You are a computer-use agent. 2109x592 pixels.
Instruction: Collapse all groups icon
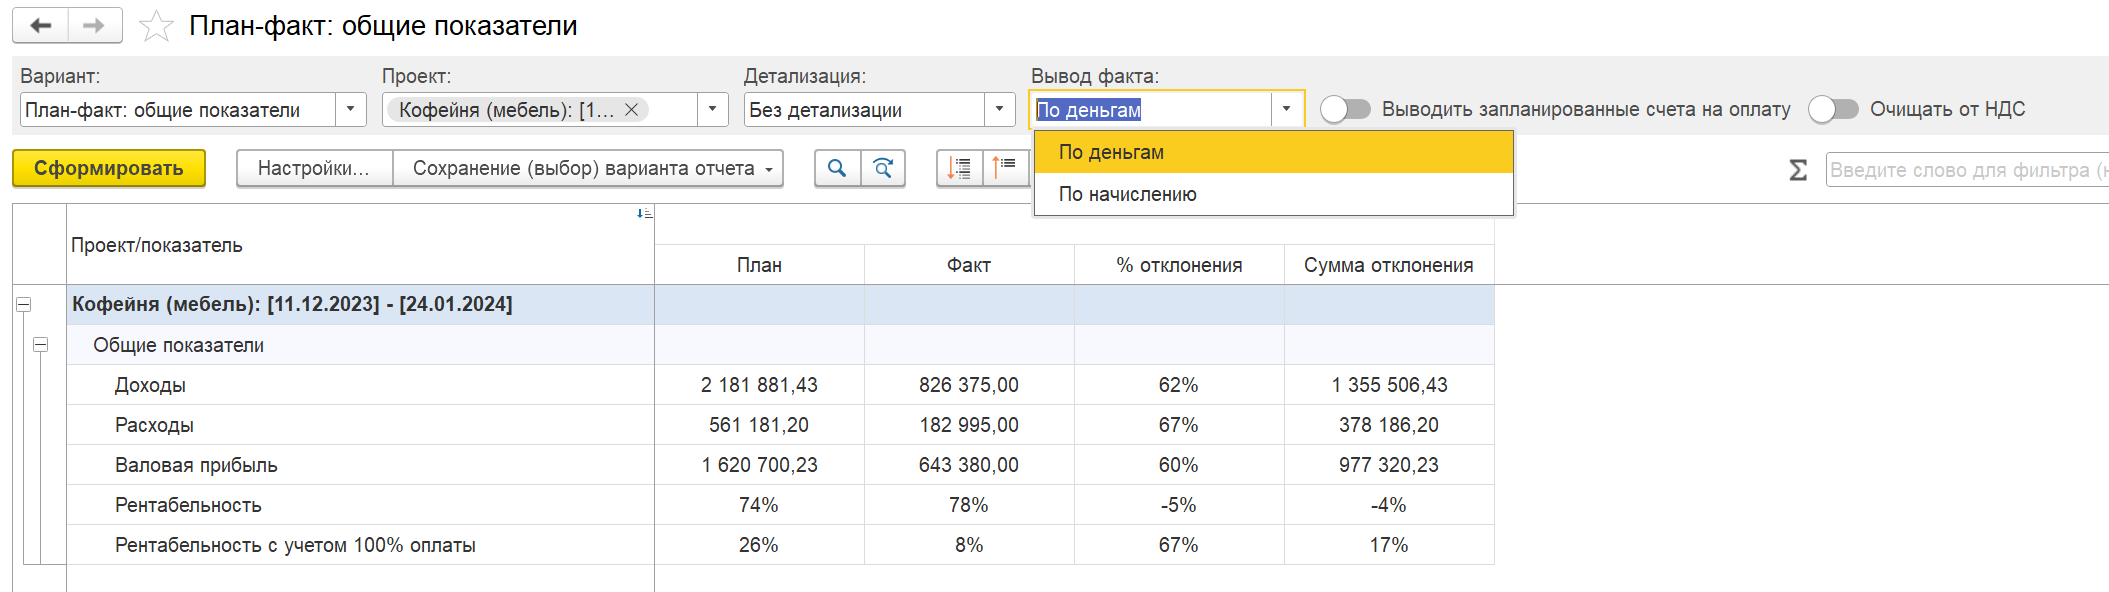[1005, 168]
